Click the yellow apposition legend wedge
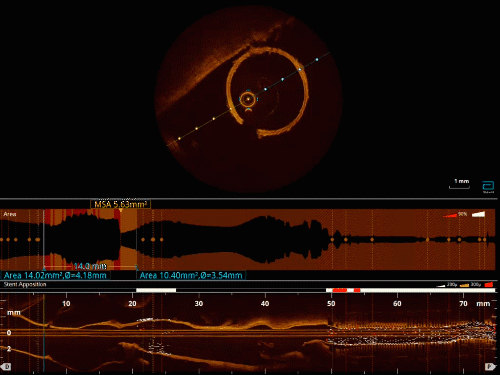 [464, 285]
